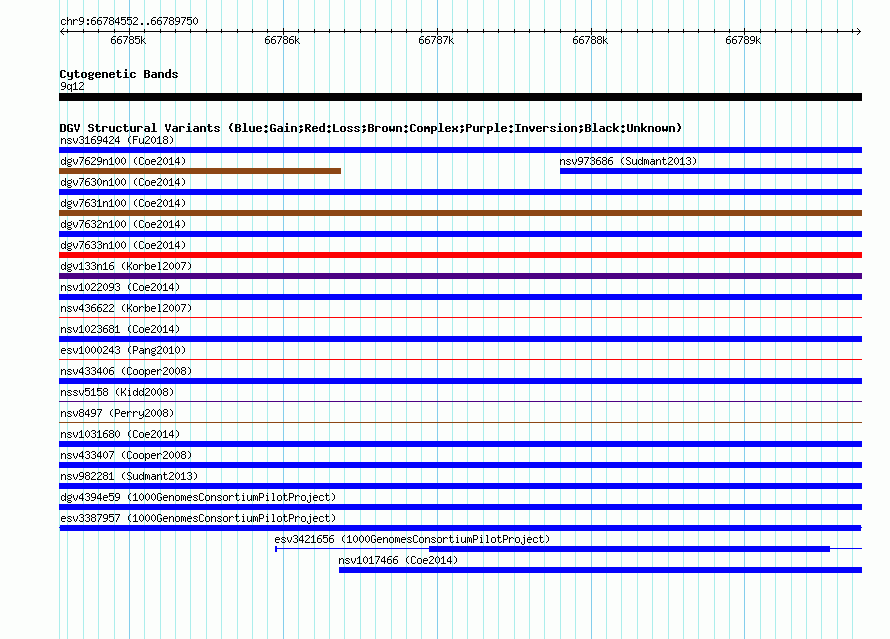Click the blue nsv1022093 gain bar
The height and width of the screenshot is (639, 890).
click(x=460, y=297)
